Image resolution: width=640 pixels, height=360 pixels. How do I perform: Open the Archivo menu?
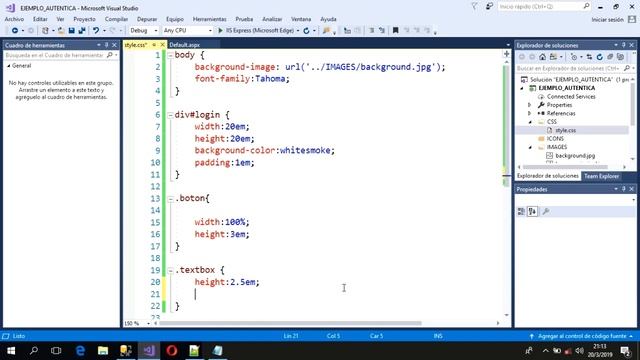pyautogui.click(x=14, y=19)
